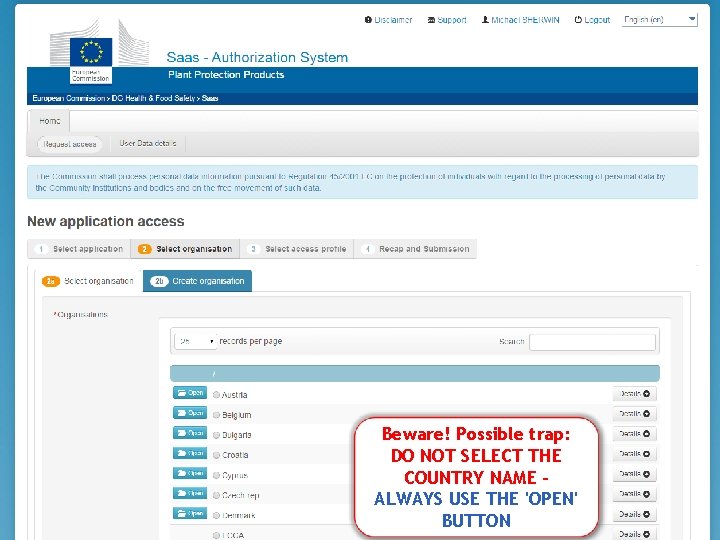
Task: Select the Denmark radio button
Action: (x=216, y=515)
